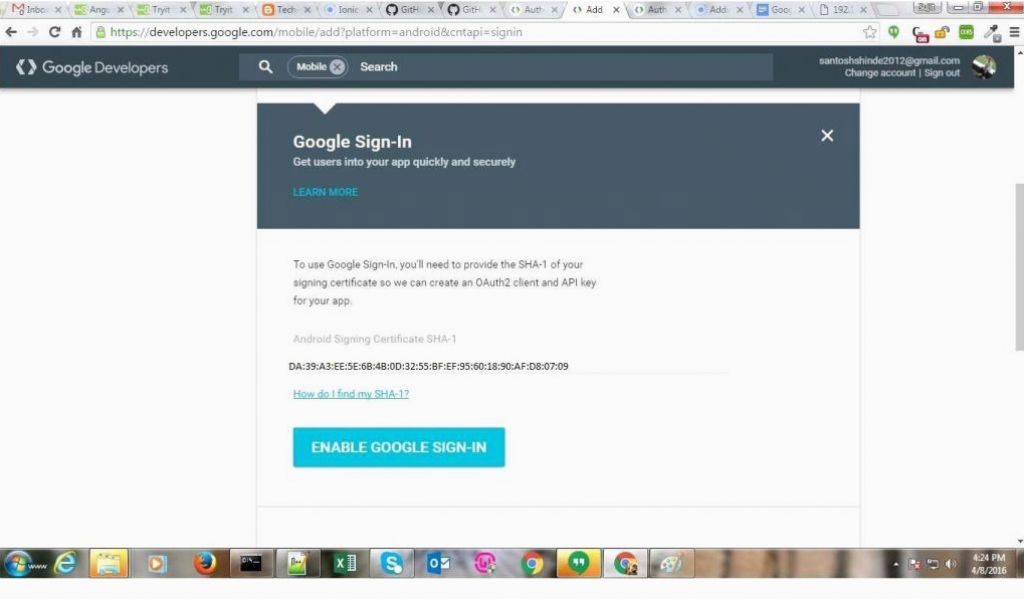Open Google Chrome taskbar icon
The image size is (1024, 600).
click(x=532, y=563)
